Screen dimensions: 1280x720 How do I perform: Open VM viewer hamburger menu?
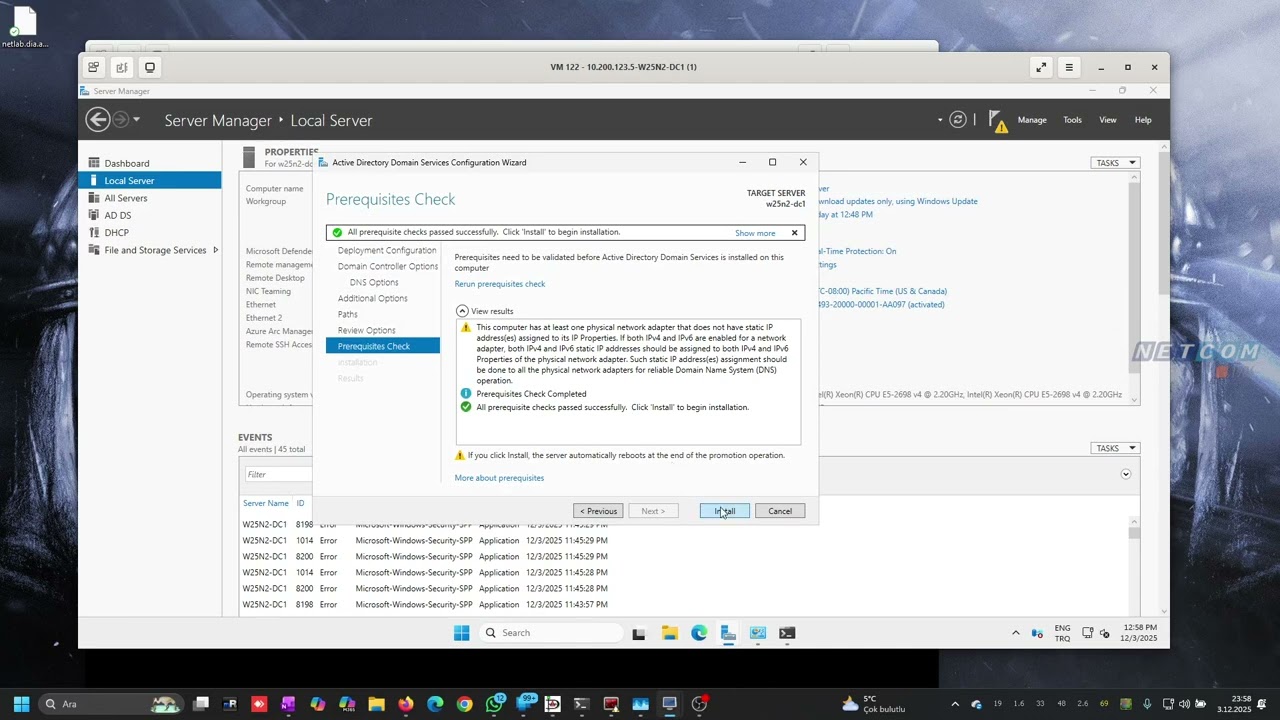[1069, 68]
